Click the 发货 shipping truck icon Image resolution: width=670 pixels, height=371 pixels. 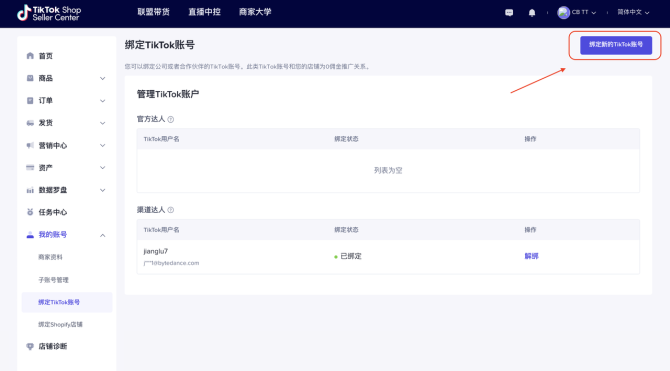[x=30, y=123]
